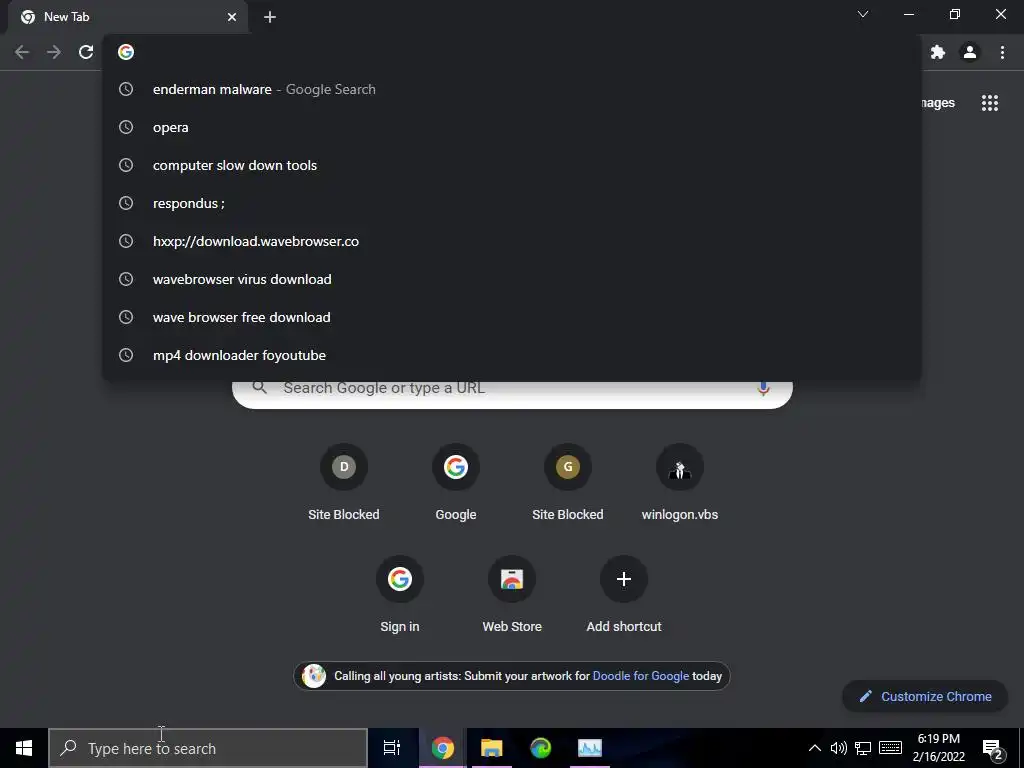Click the Google icon in address bar

(x=126, y=52)
